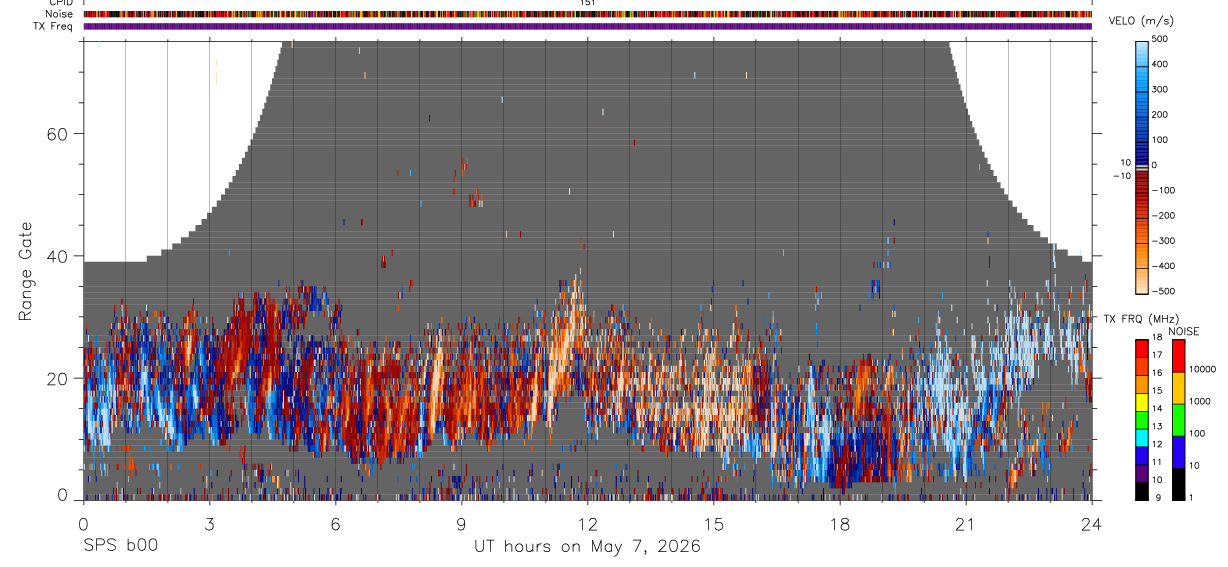Click the 3 hour tick label on time axis
Screen dimensions: 1228x567
pos(209,523)
